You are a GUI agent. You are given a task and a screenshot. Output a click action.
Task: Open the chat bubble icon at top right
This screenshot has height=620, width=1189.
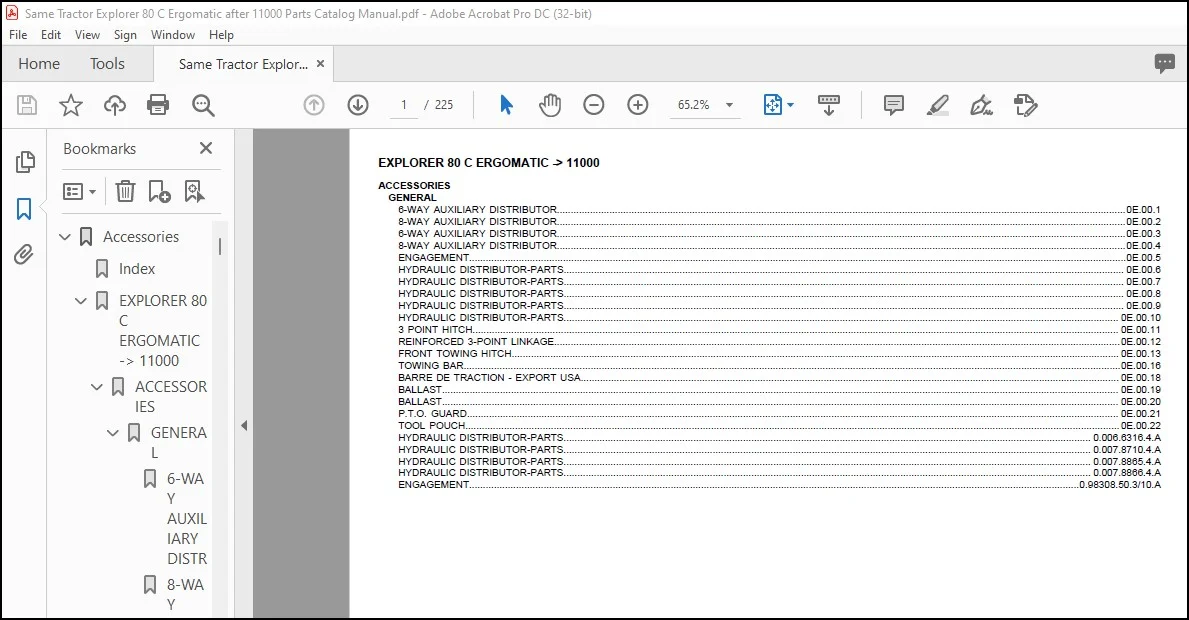(1165, 64)
